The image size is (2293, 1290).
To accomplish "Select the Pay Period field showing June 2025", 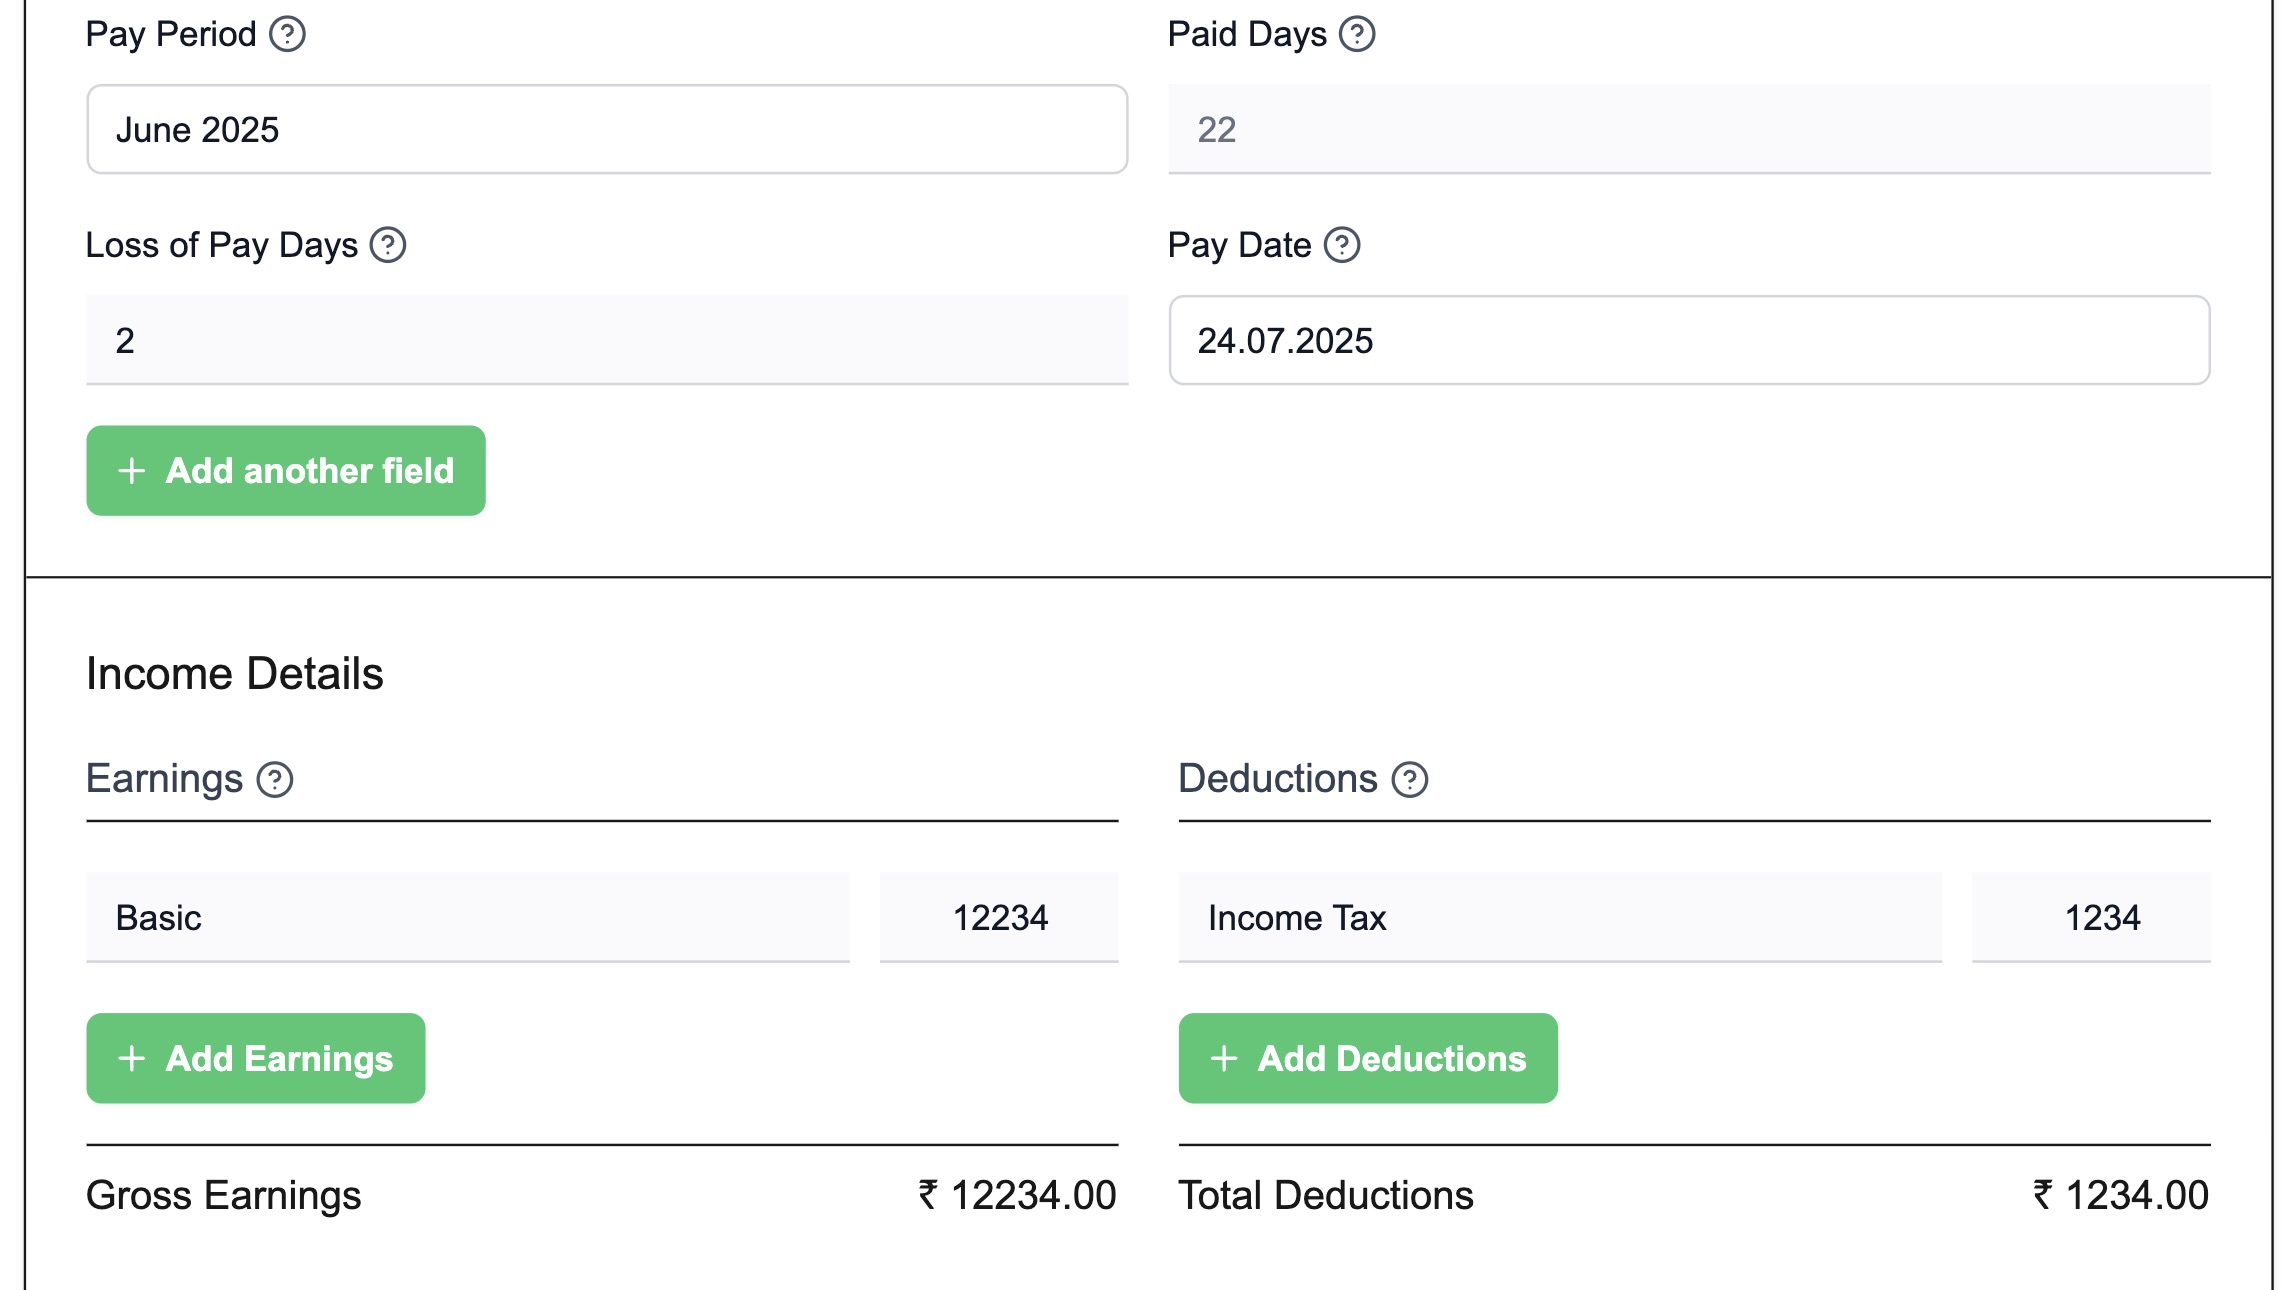I will (605, 130).
